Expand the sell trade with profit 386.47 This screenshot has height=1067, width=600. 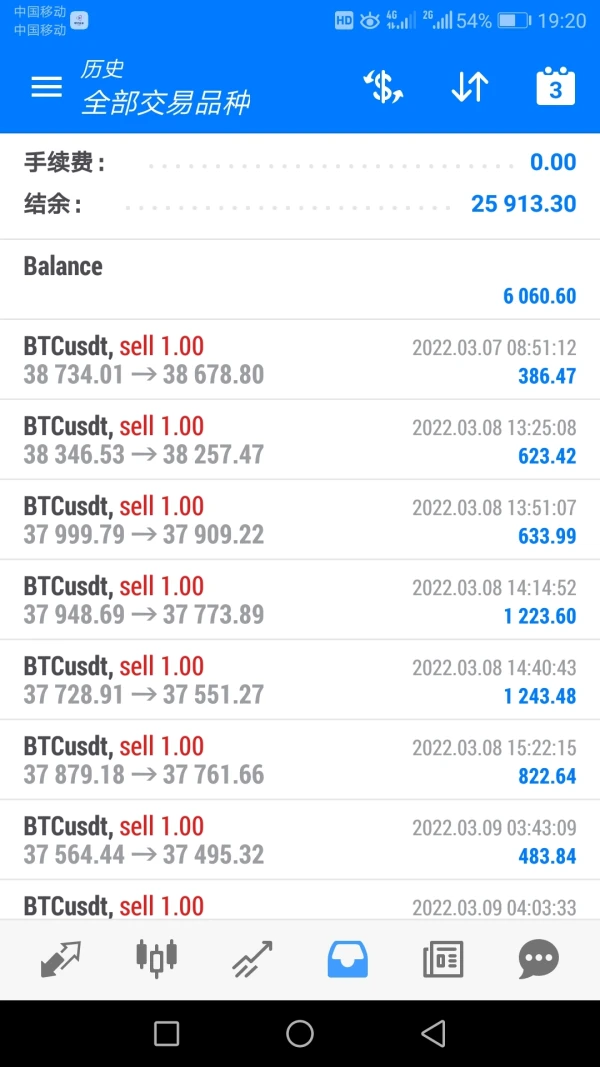(x=300, y=360)
